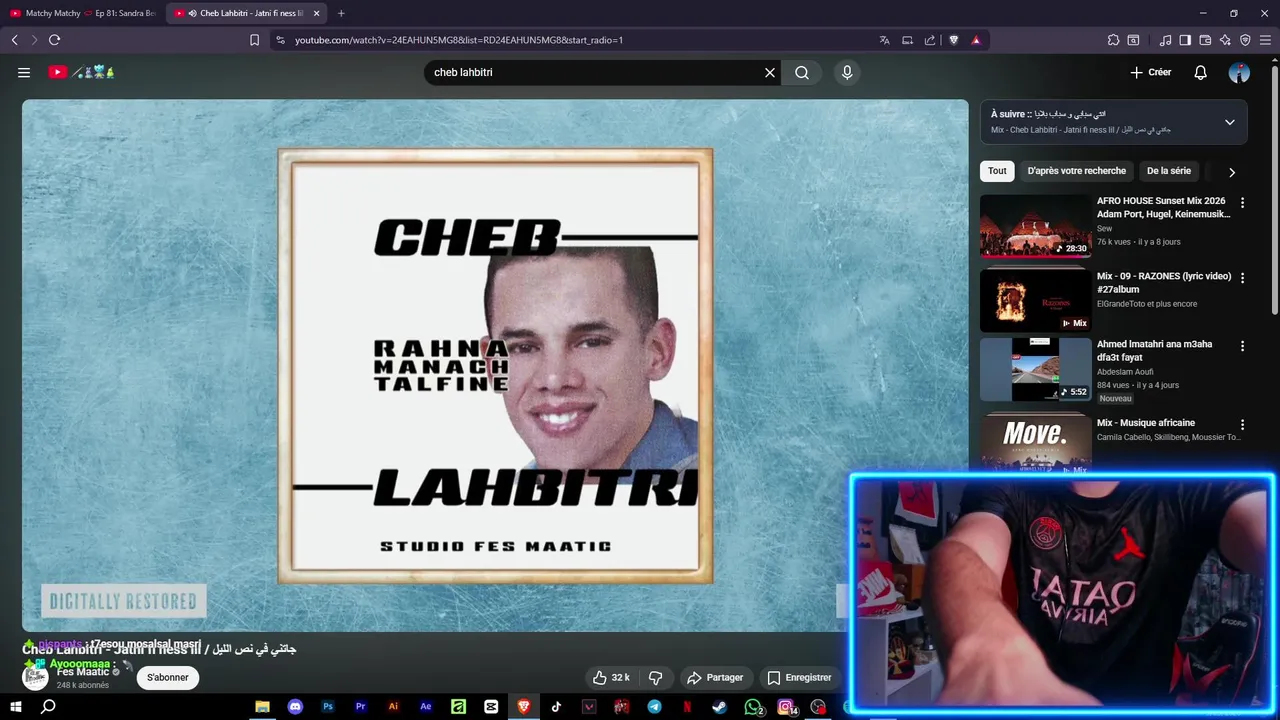This screenshot has height=720, width=1280.
Task: Clear the search field text
Action: tap(770, 72)
